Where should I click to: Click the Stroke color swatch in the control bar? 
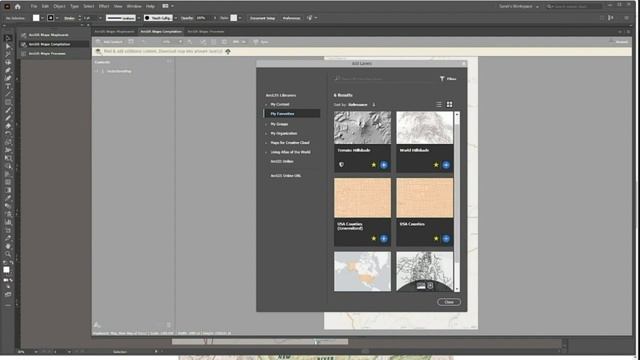pos(51,18)
